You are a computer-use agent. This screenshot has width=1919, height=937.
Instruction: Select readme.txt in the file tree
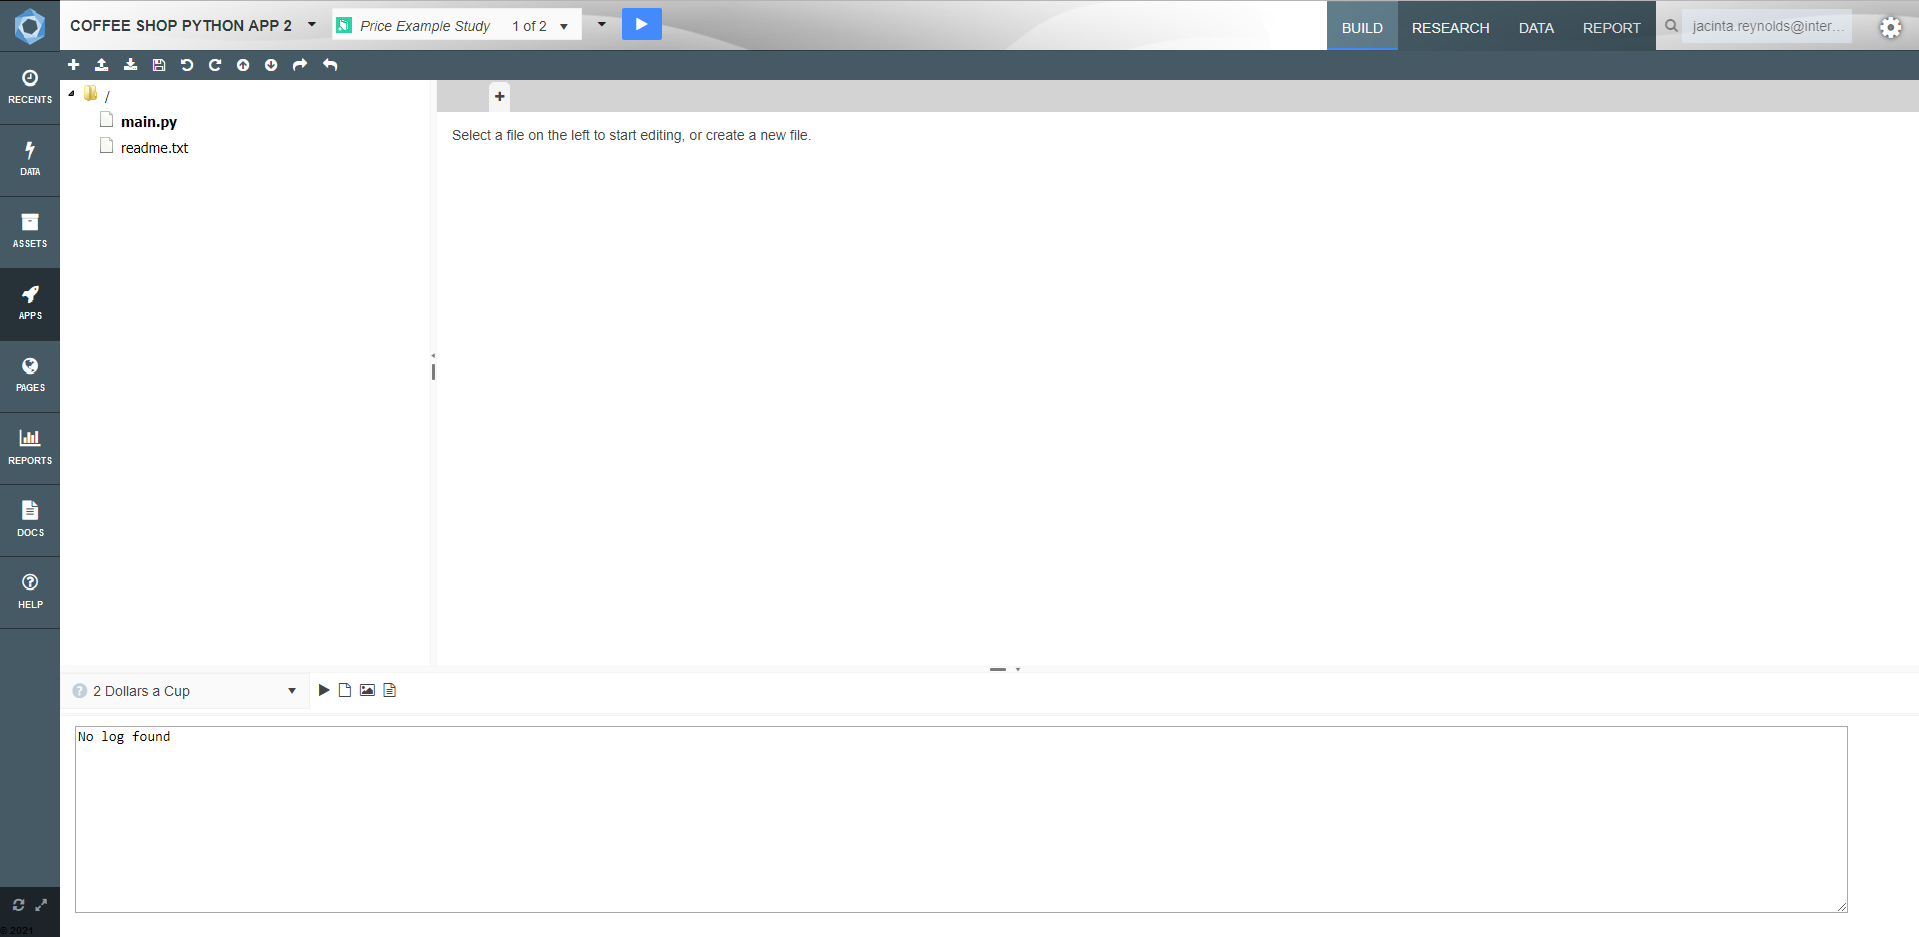click(x=154, y=148)
